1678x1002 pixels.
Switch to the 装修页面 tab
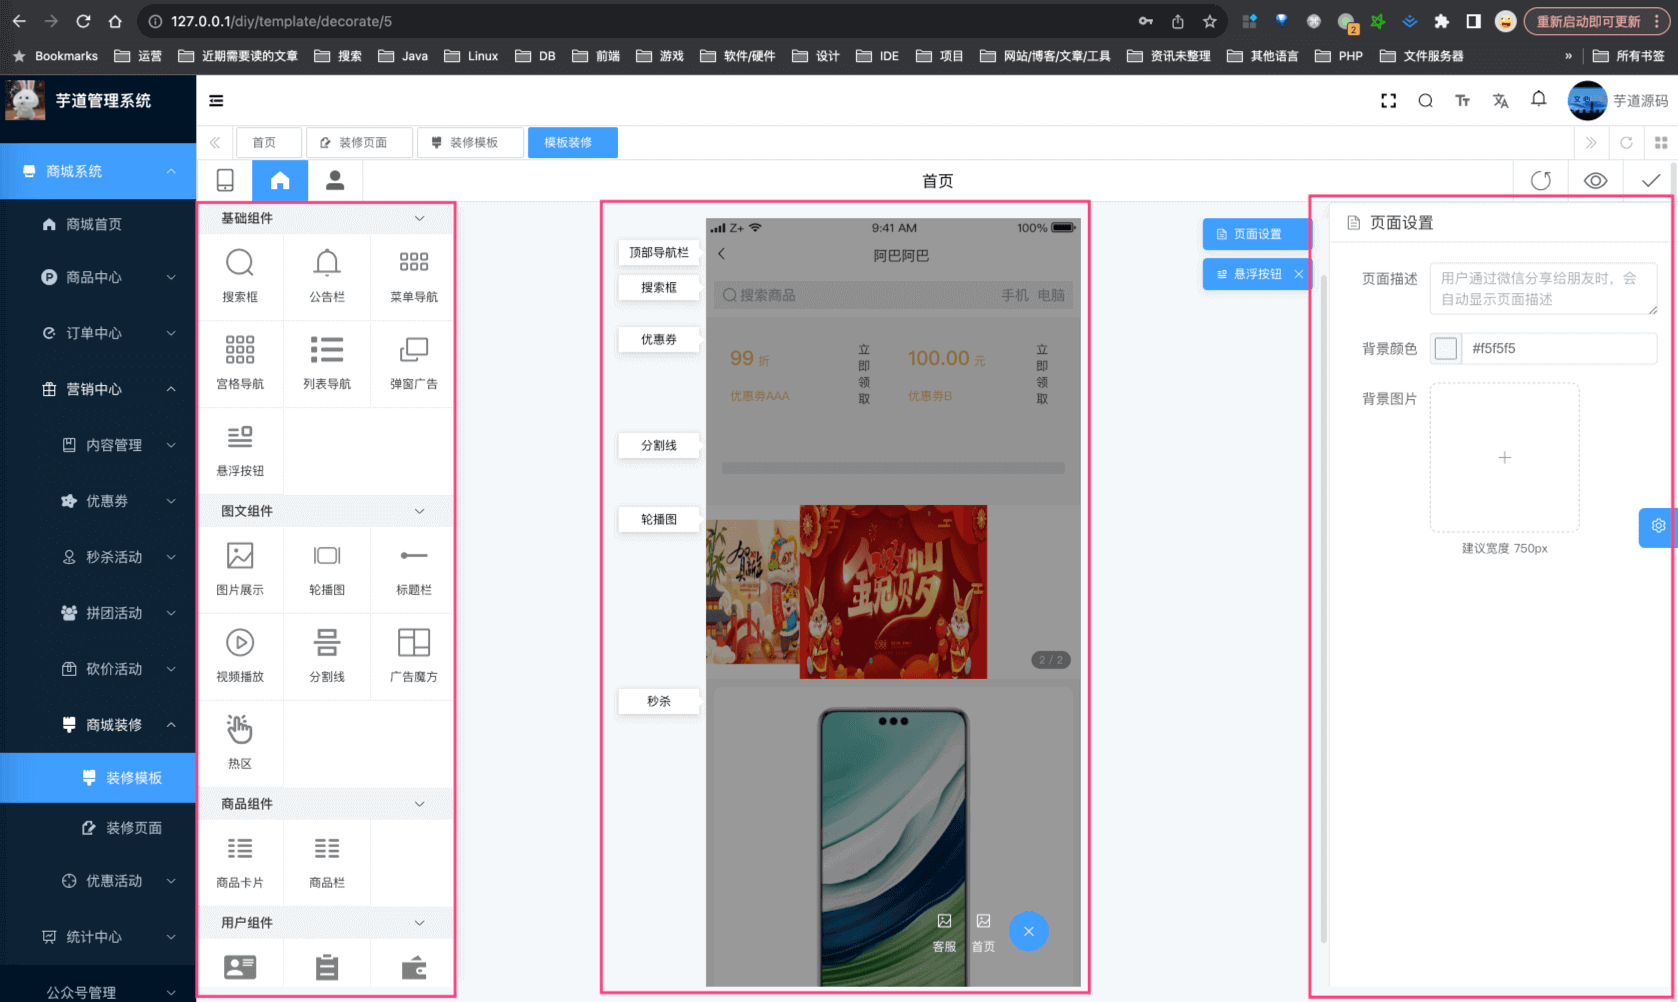coord(360,143)
